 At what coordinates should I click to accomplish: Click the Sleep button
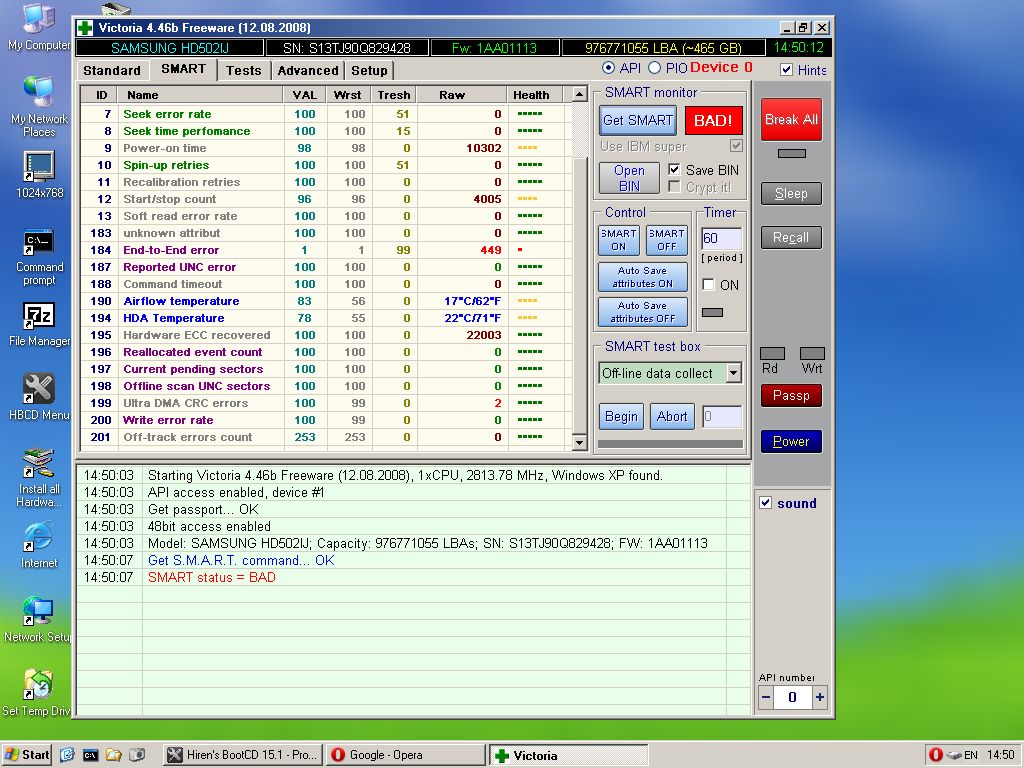pos(791,193)
